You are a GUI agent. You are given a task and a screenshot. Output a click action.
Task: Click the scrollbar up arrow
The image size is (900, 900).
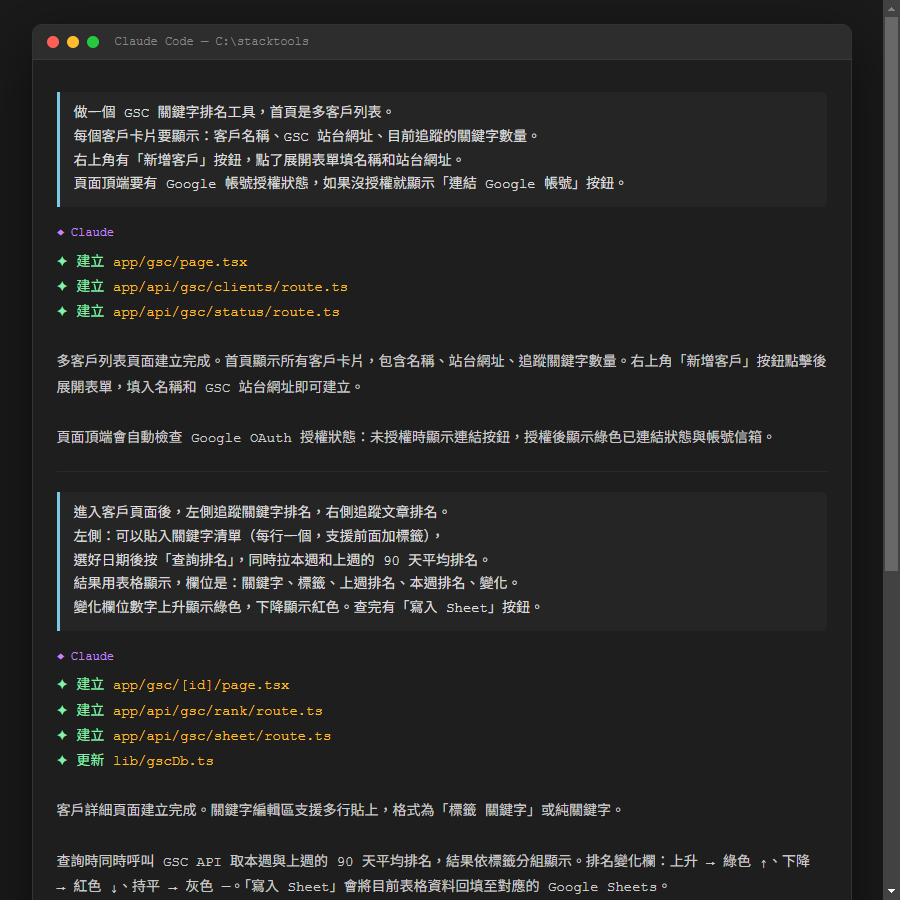[x=891, y=8]
